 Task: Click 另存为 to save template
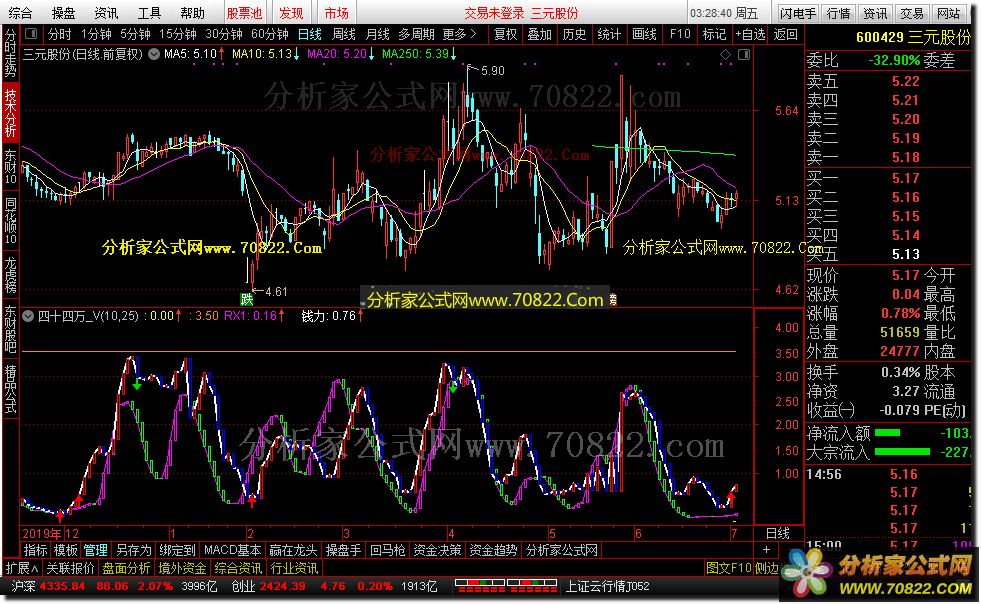point(133,550)
